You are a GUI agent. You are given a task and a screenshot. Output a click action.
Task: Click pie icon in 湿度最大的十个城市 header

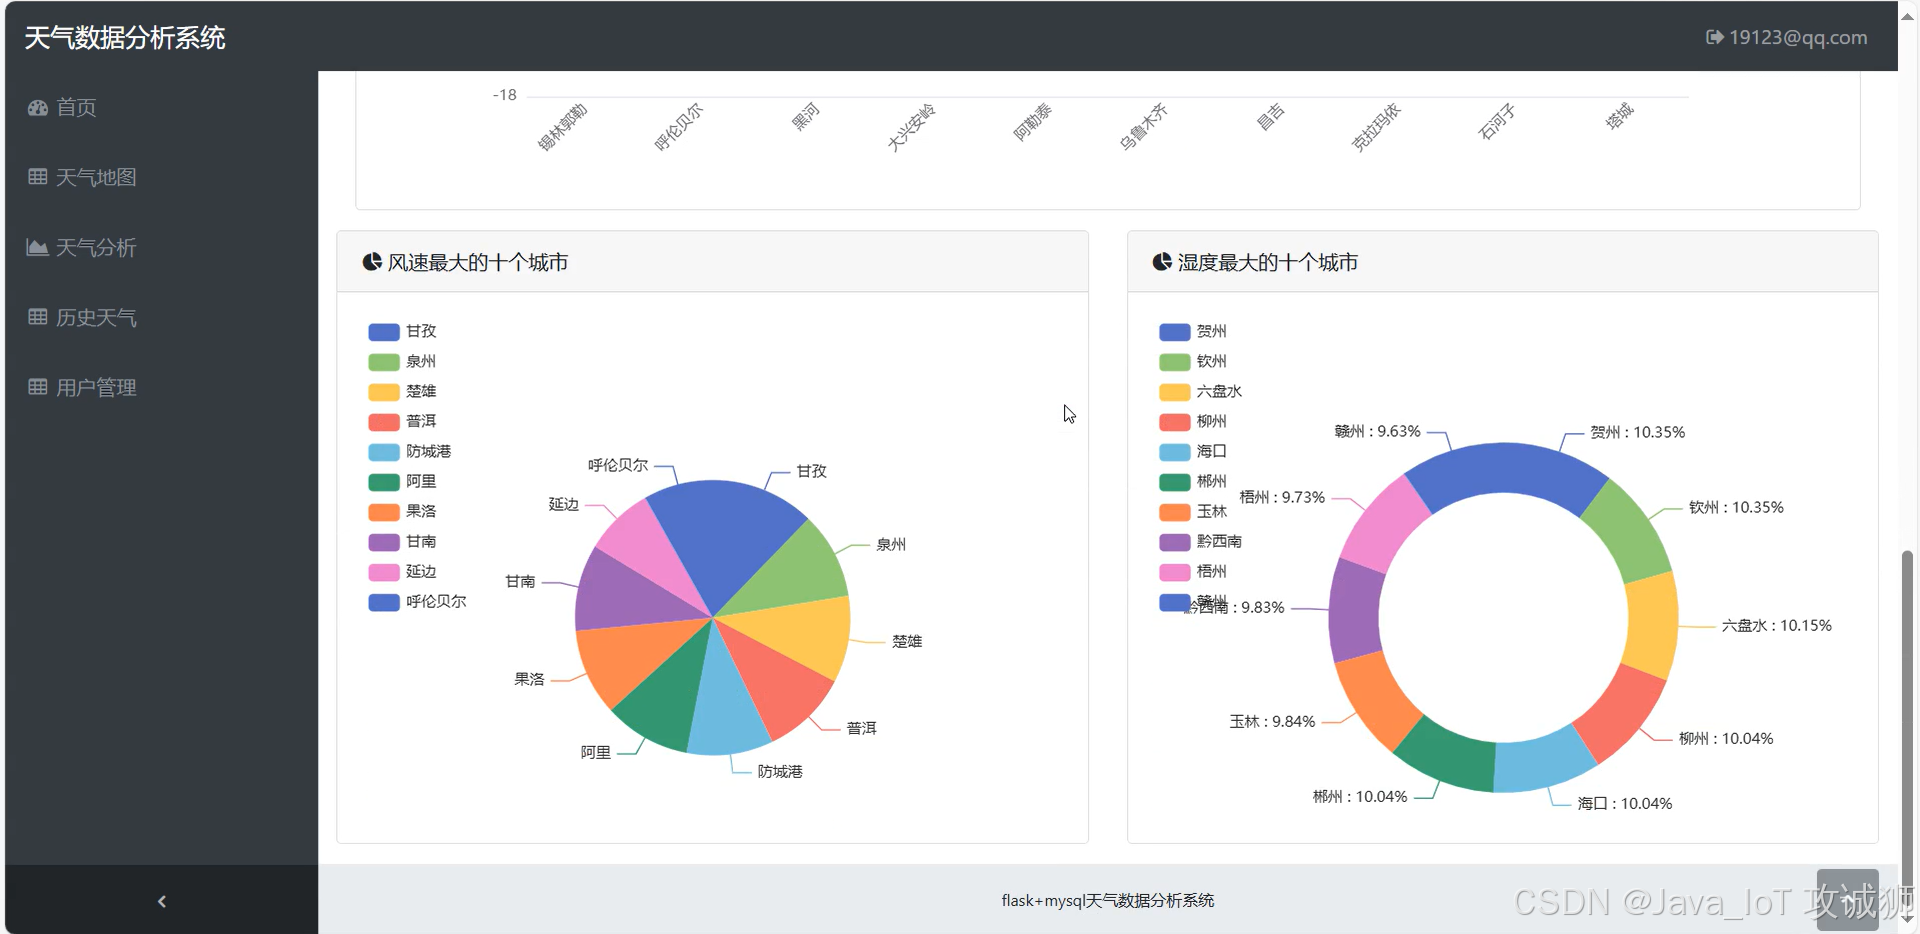click(1162, 262)
